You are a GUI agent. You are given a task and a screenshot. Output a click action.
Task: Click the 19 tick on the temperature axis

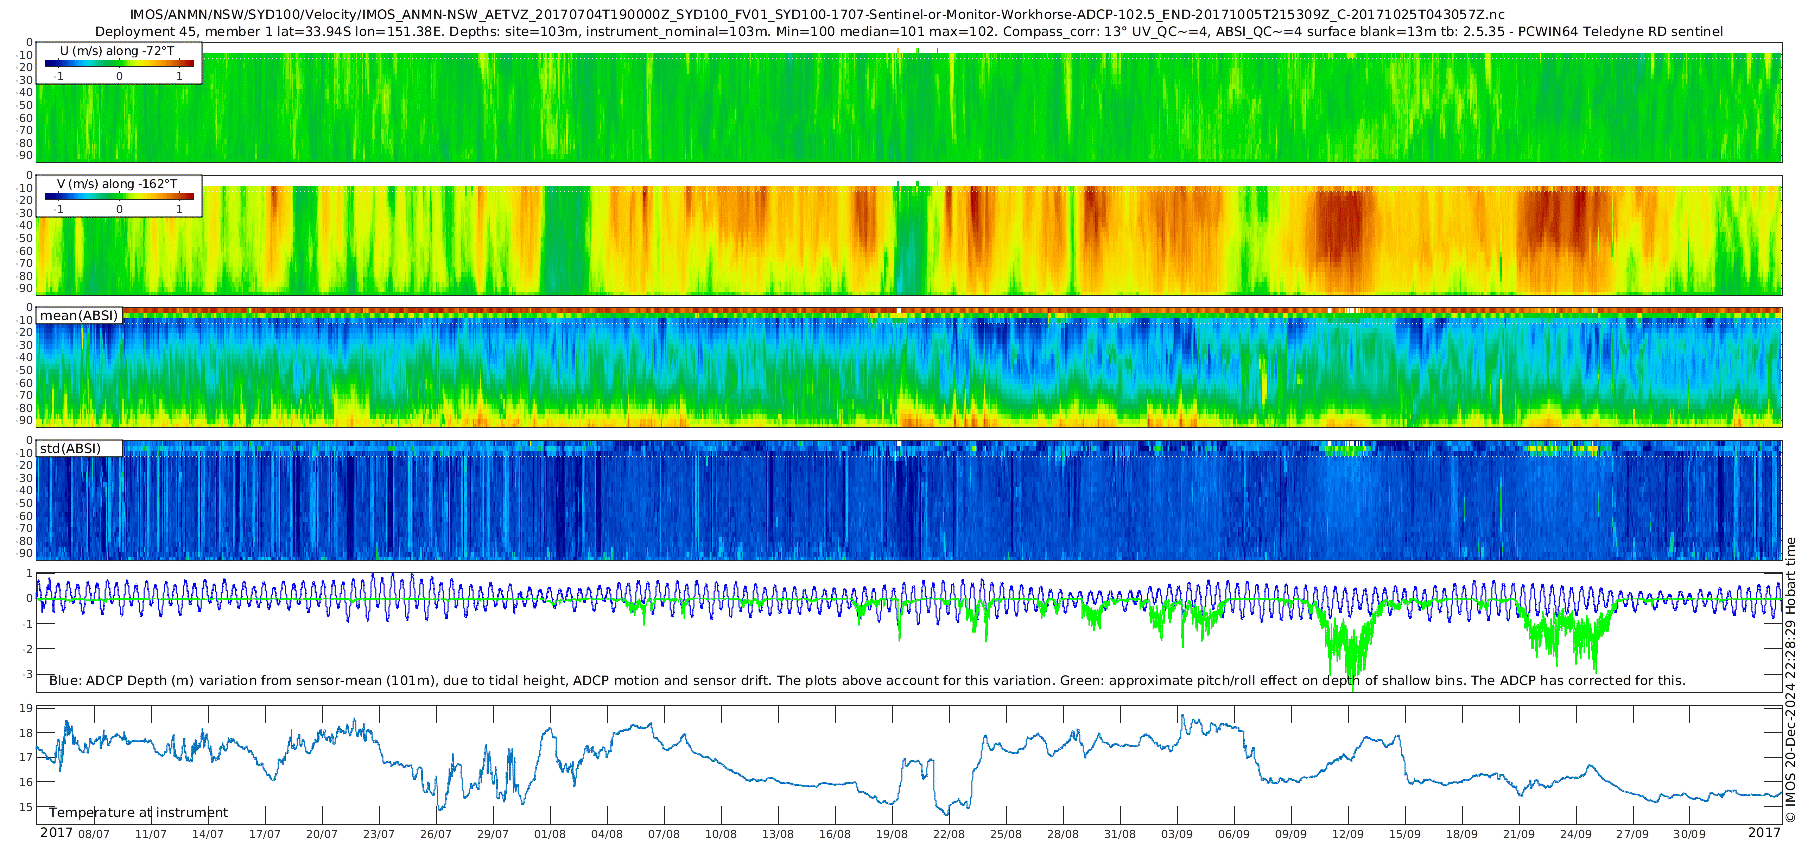(27, 708)
